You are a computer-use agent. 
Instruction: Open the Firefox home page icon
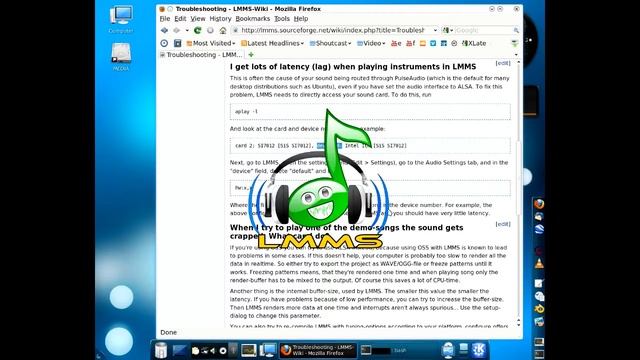[223, 30]
